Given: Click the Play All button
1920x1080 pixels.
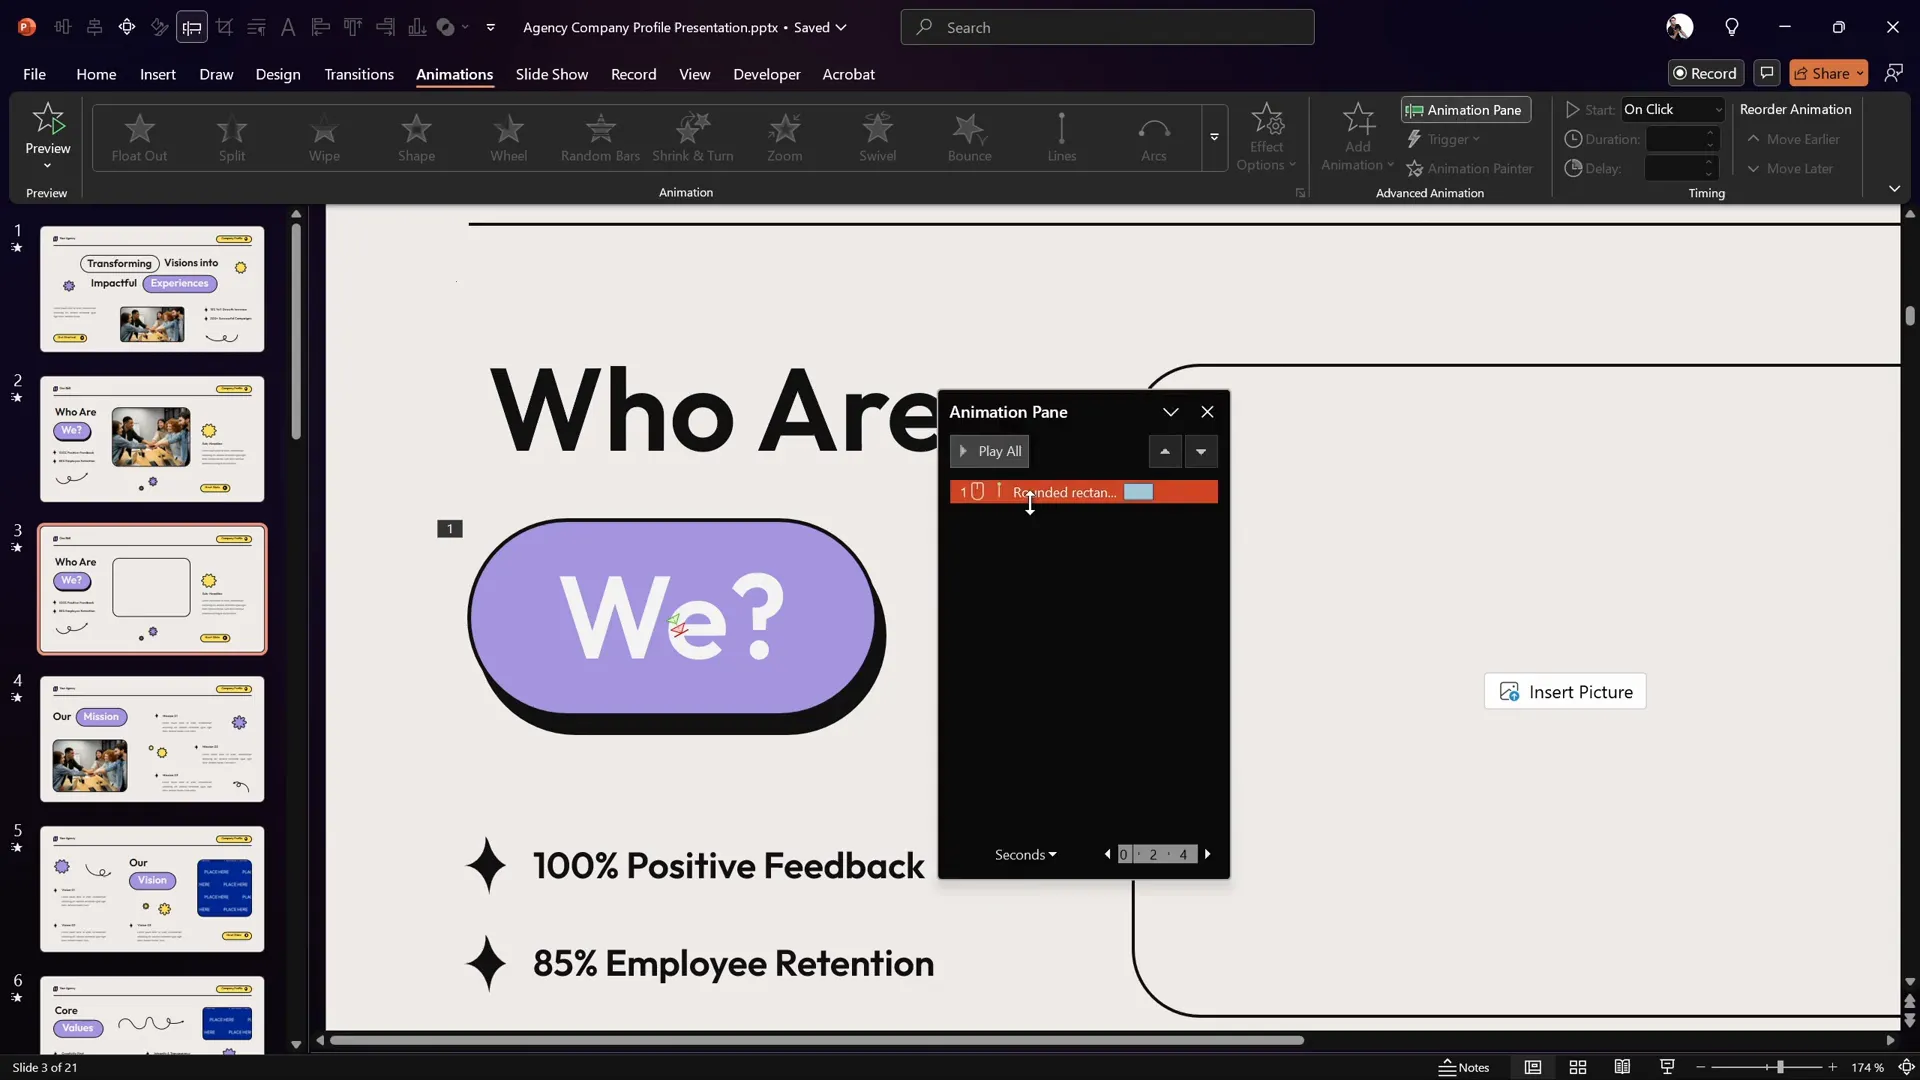Looking at the screenshot, I should 989,451.
